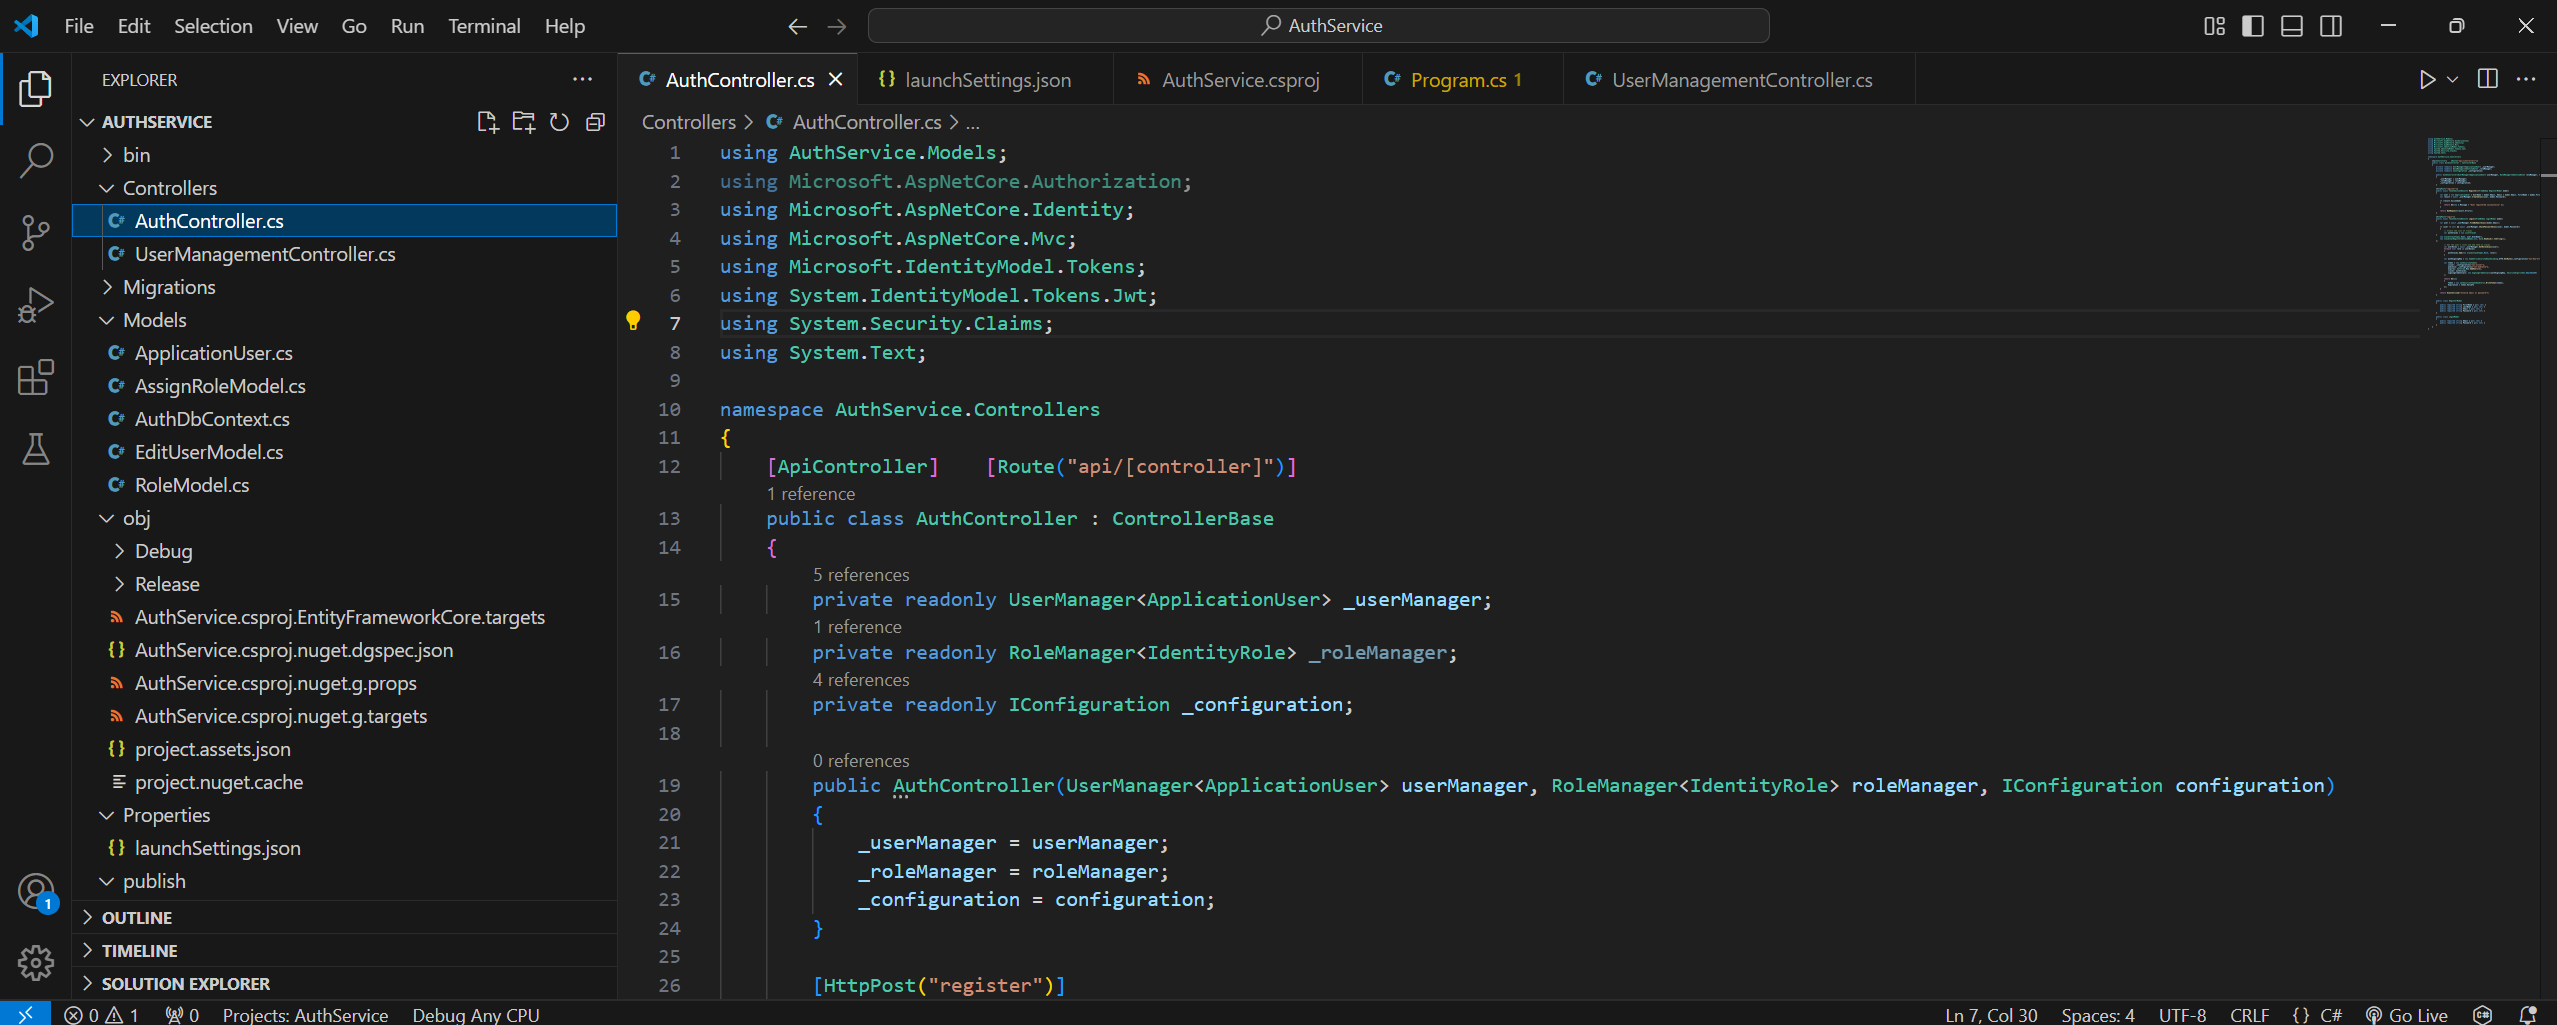Screen dimensions: 2557x1025
Task: Click New Folder icon in explorer header
Action: (523, 122)
